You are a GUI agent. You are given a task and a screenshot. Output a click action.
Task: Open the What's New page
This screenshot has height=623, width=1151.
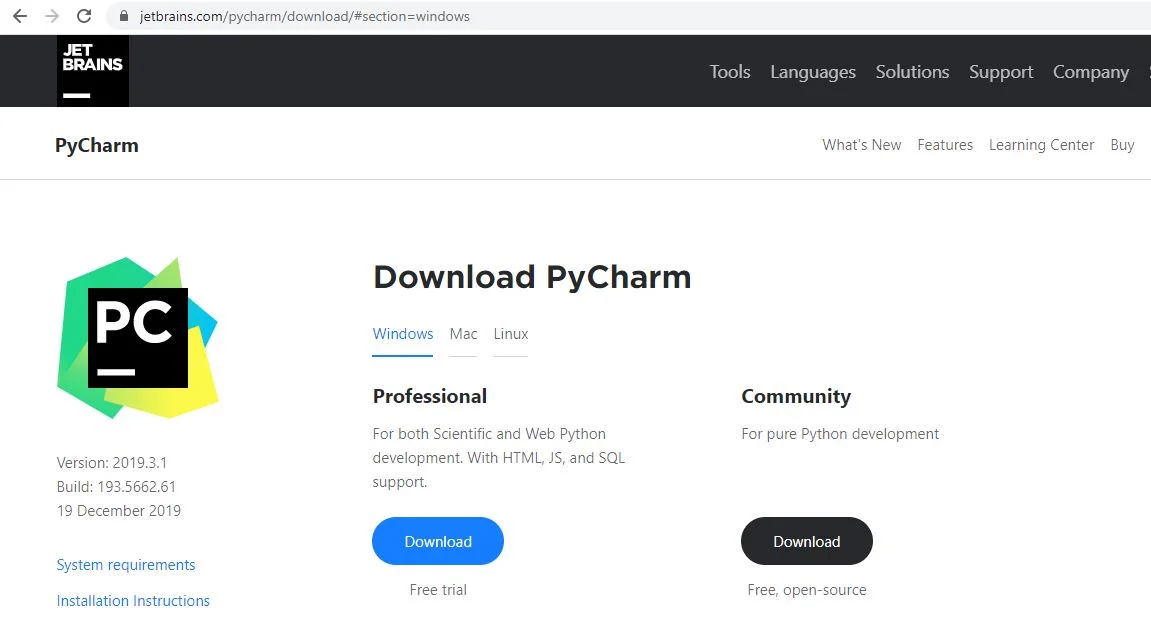(x=862, y=145)
